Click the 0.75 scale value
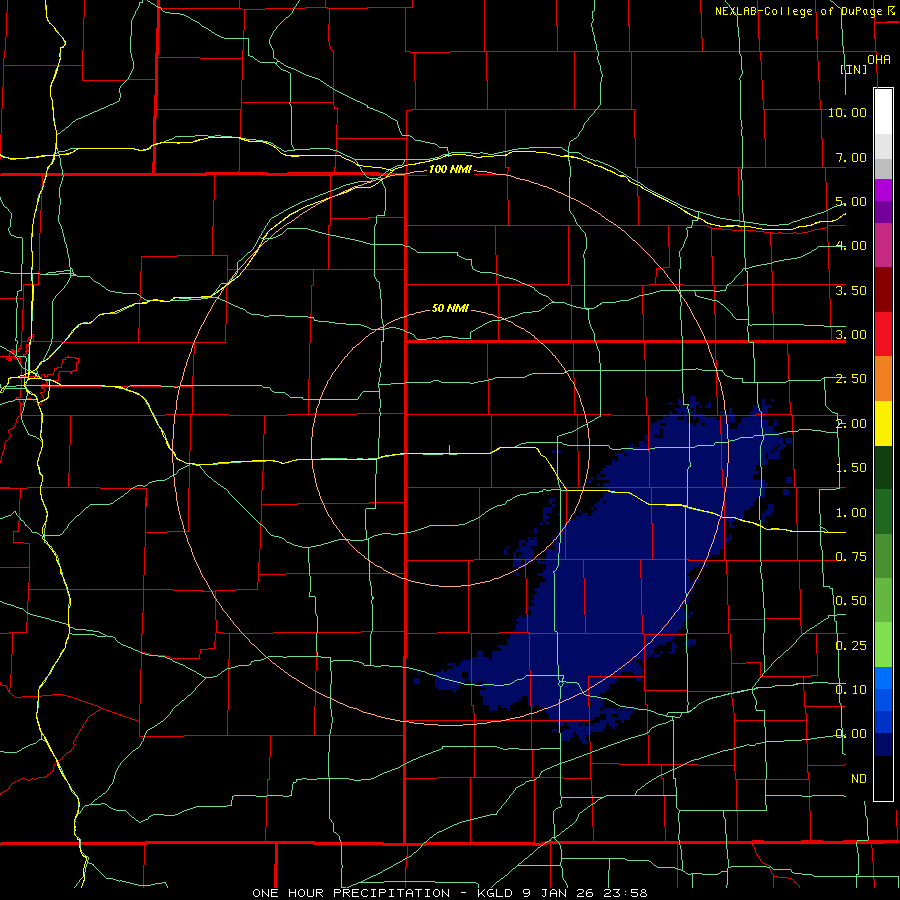Image resolution: width=900 pixels, height=900 pixels. coord(851,557)
